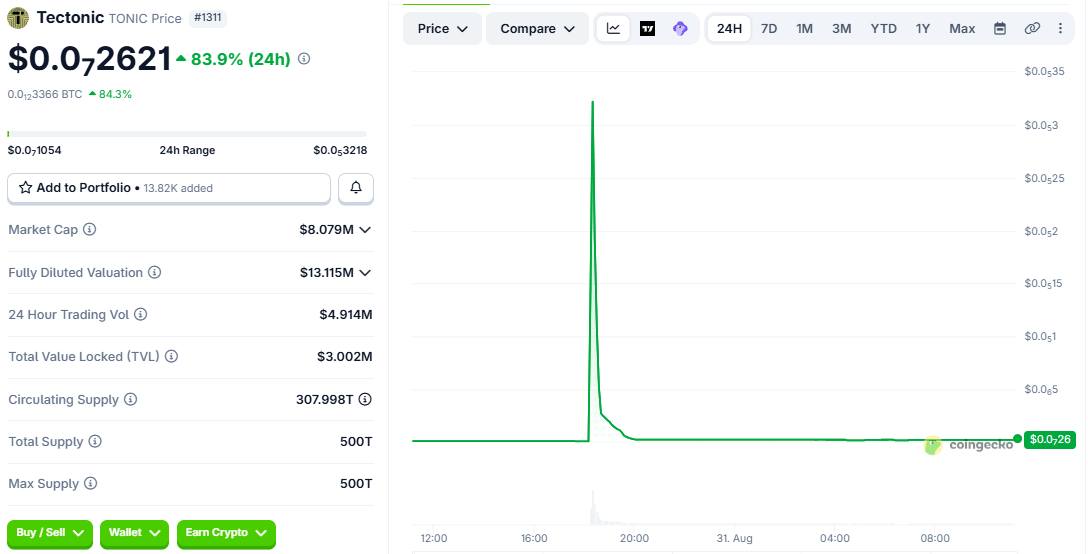The height and width of the screenshot is (554, 1088).
Task: Click the 0.0₁₂3366 BTC price text
Action: click(x=45, y=94)
